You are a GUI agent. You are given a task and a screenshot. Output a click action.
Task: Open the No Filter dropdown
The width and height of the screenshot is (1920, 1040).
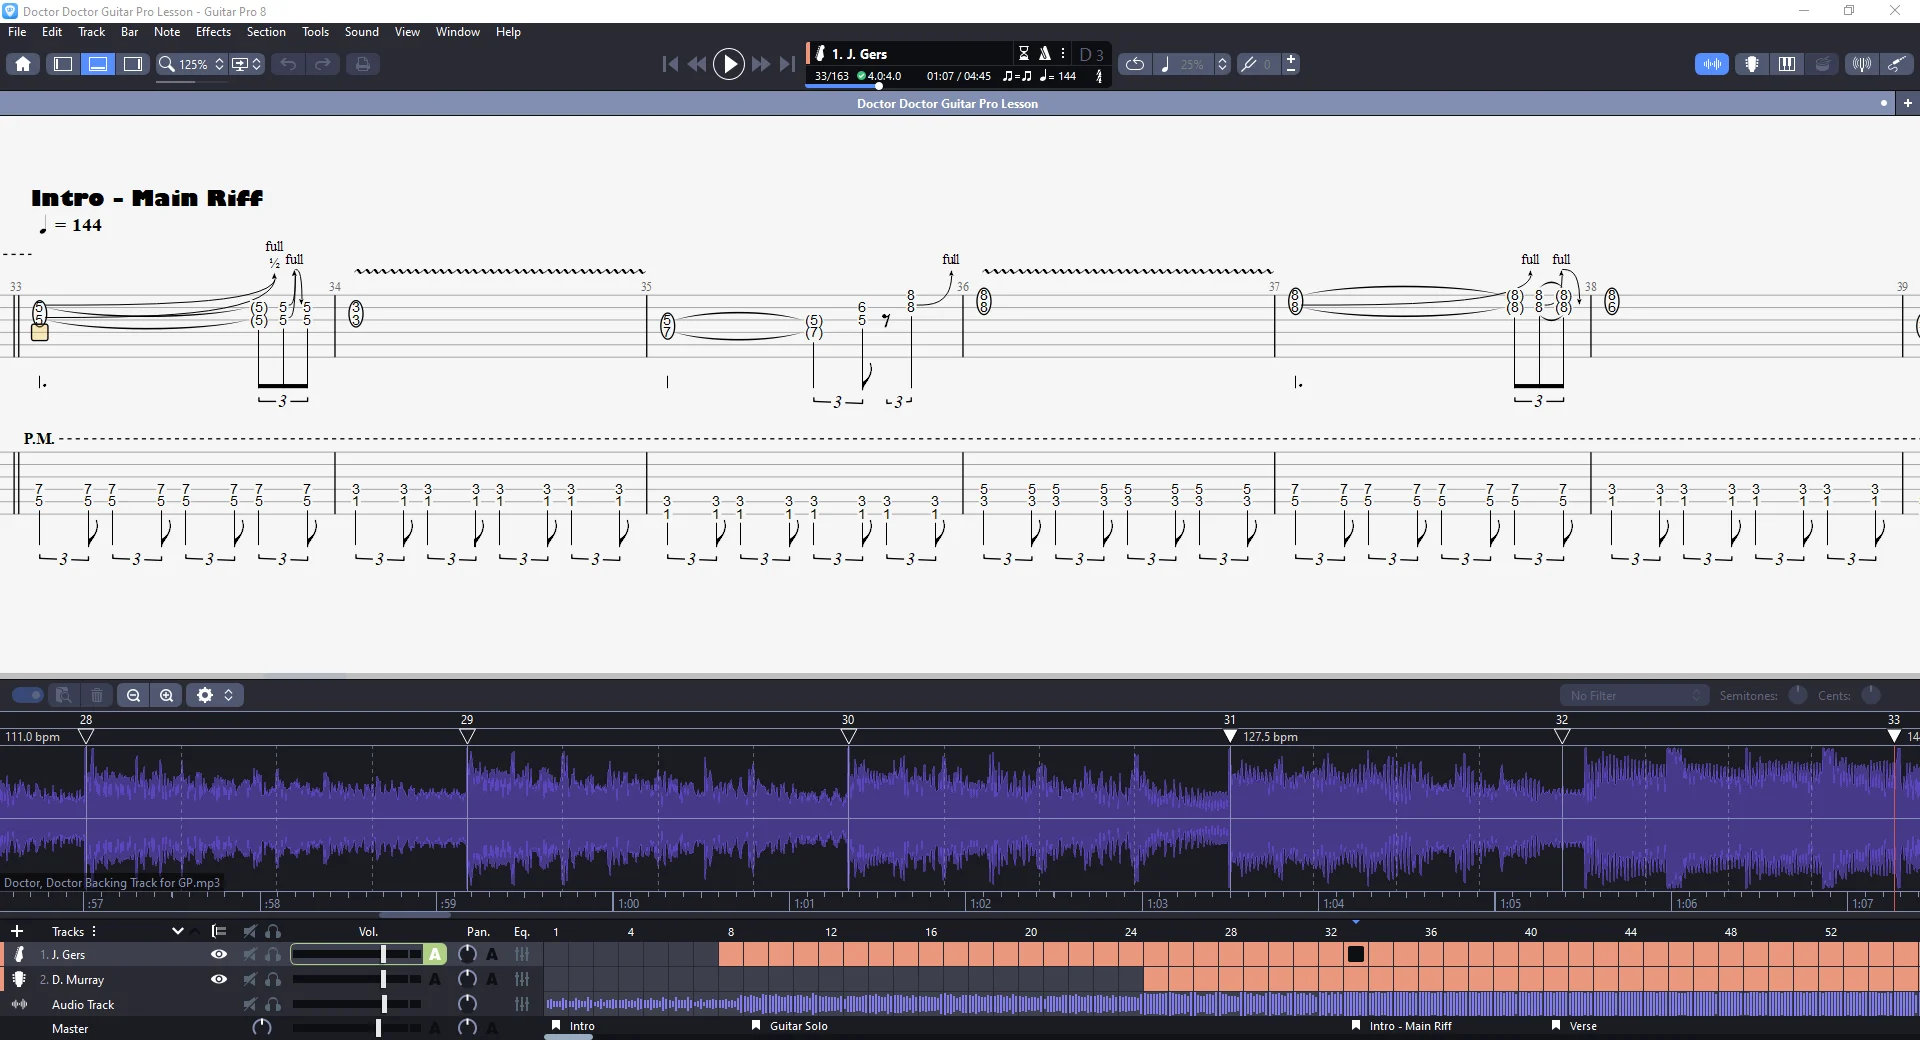pyautogui.click(x=1634, y=695)
